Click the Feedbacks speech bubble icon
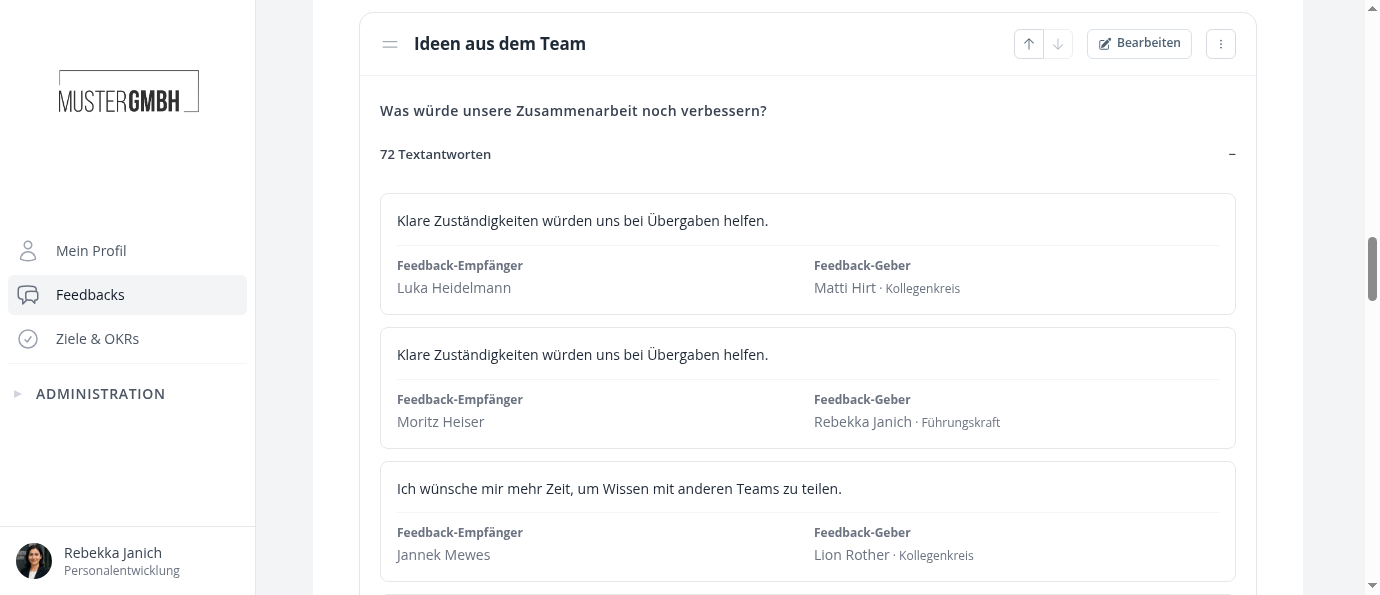Viewport: 1380px width, 595px height. (28, 295)
